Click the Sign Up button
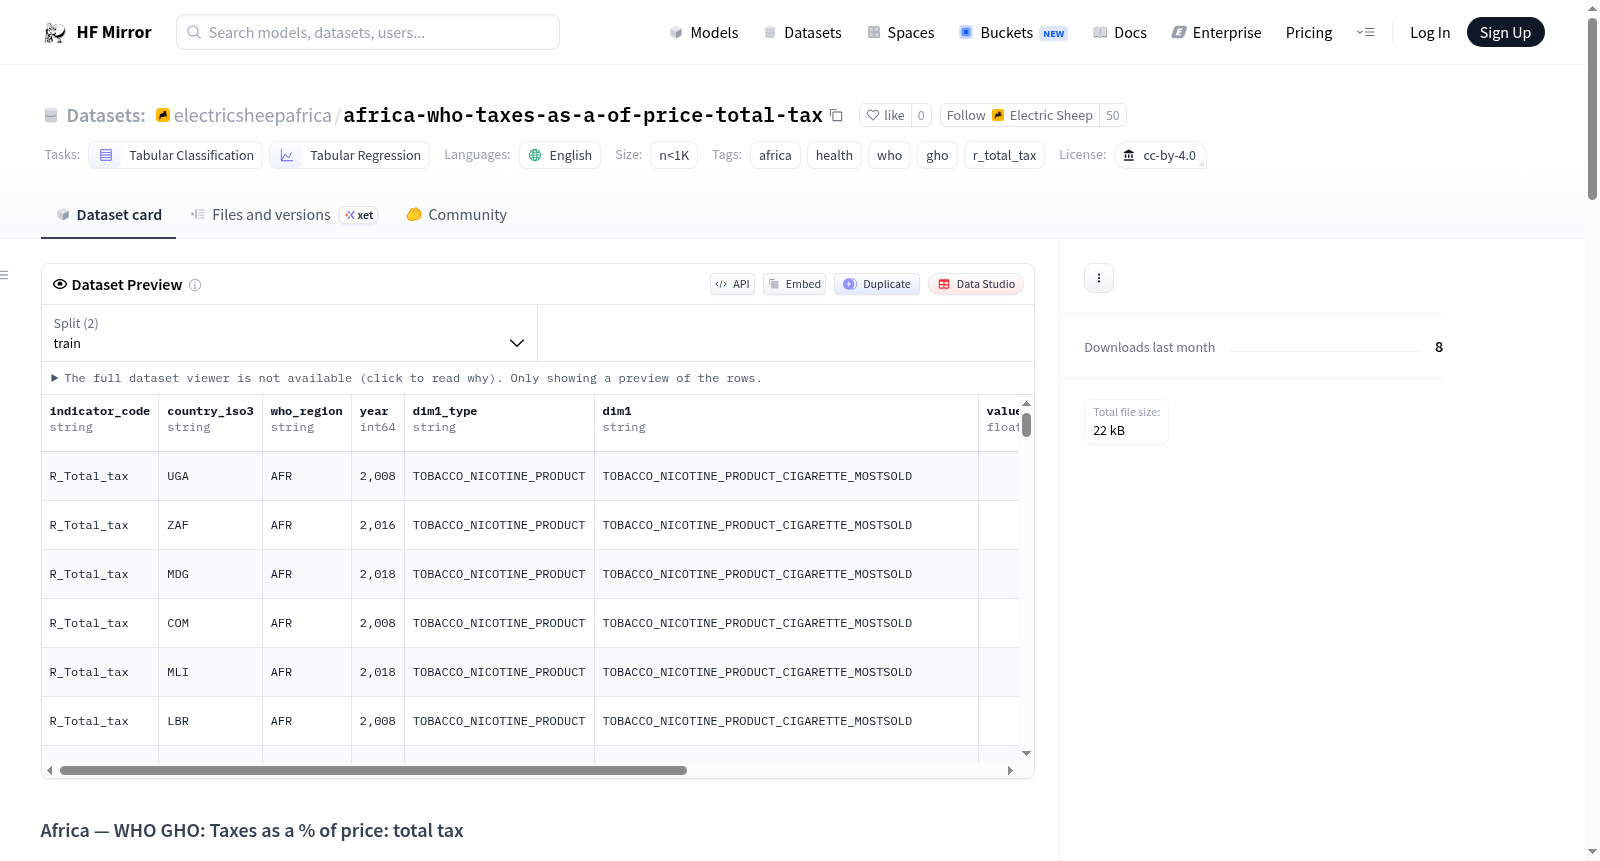The width and height of the screenshot is (1600, 861). click(1505, 33)
